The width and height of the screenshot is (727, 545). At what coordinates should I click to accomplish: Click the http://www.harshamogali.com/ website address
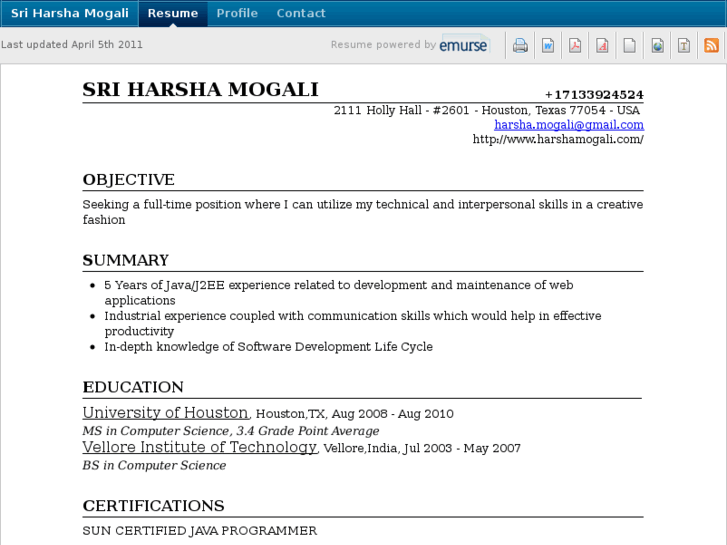click(558, 139)
